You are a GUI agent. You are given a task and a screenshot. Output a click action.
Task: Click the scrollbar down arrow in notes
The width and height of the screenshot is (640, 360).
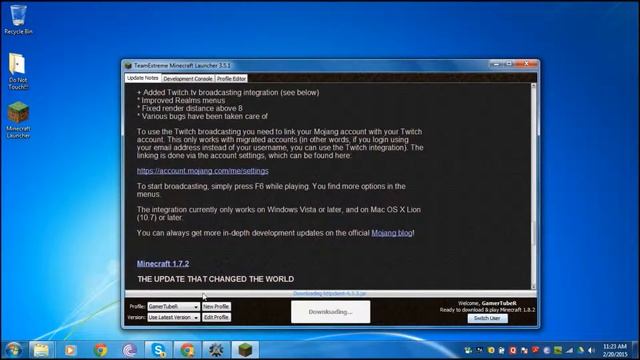point(533,287)
